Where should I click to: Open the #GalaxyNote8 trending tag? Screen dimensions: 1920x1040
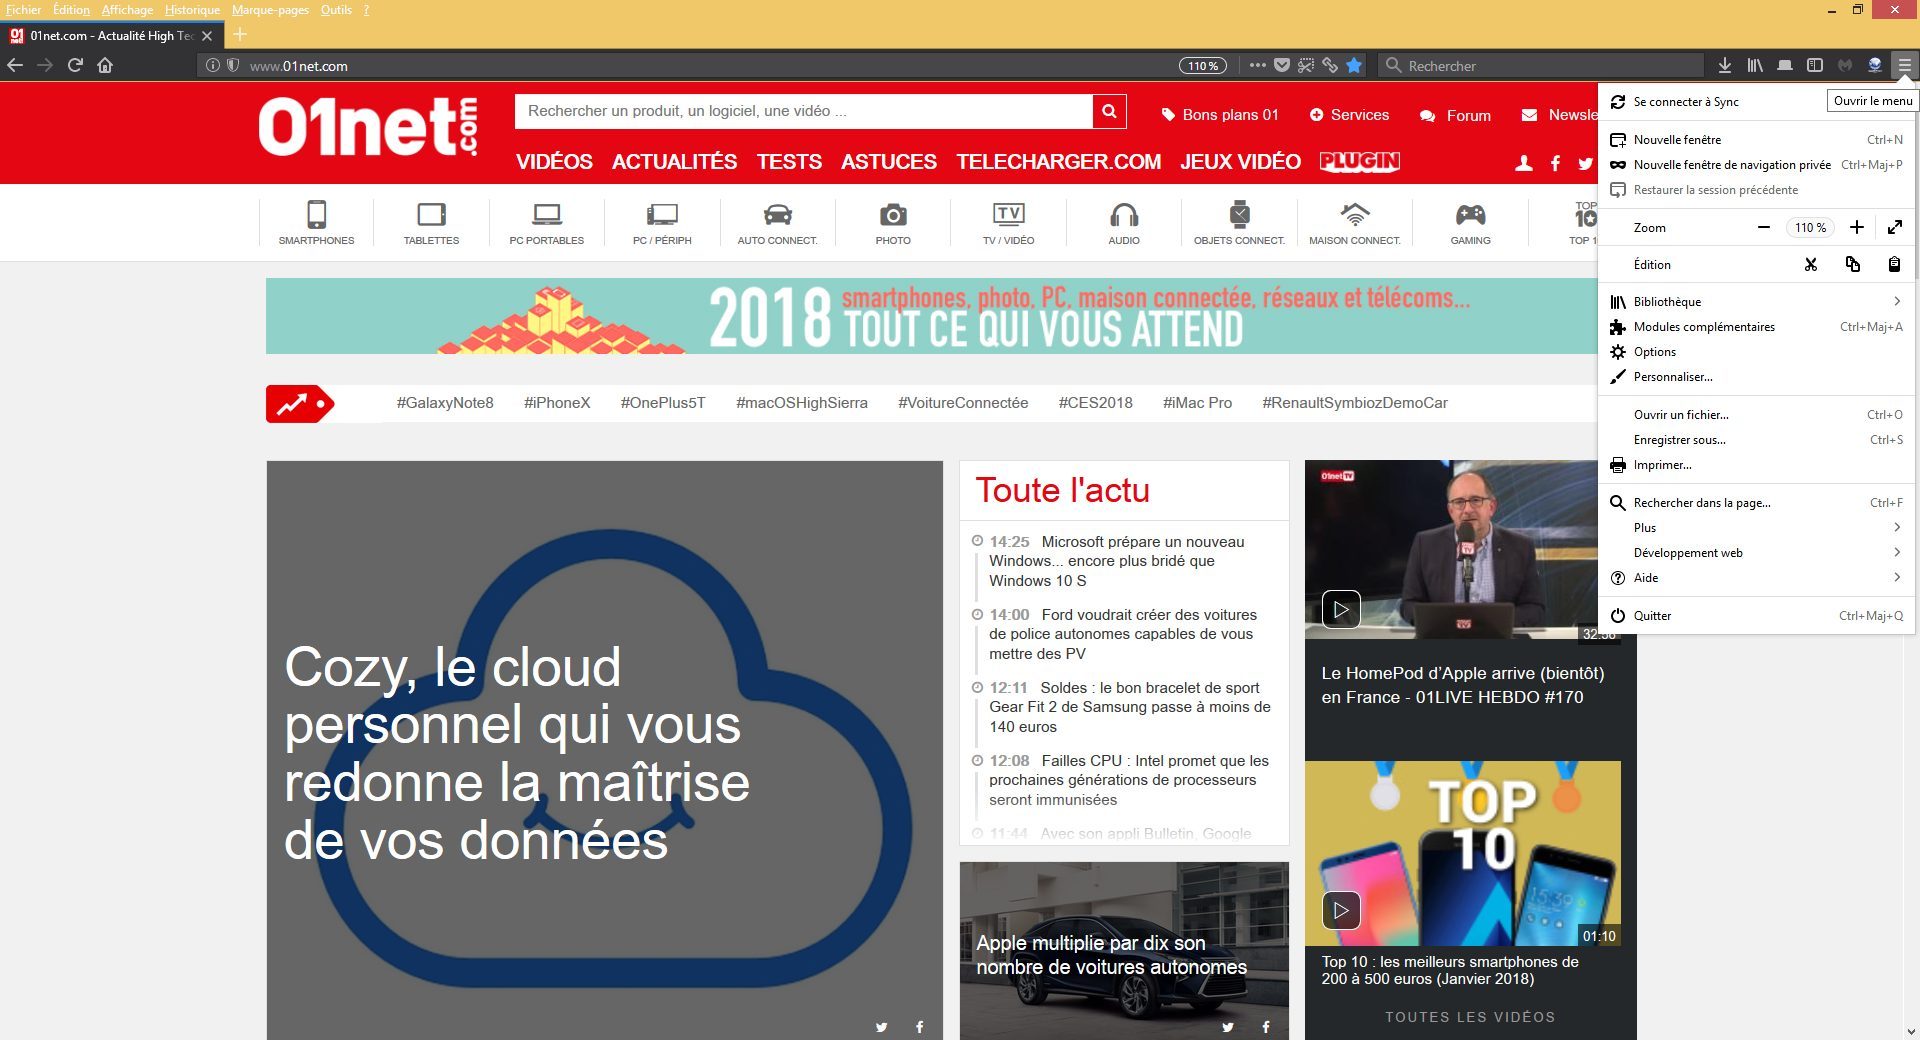pyautogui.click(x=445, y=403)
